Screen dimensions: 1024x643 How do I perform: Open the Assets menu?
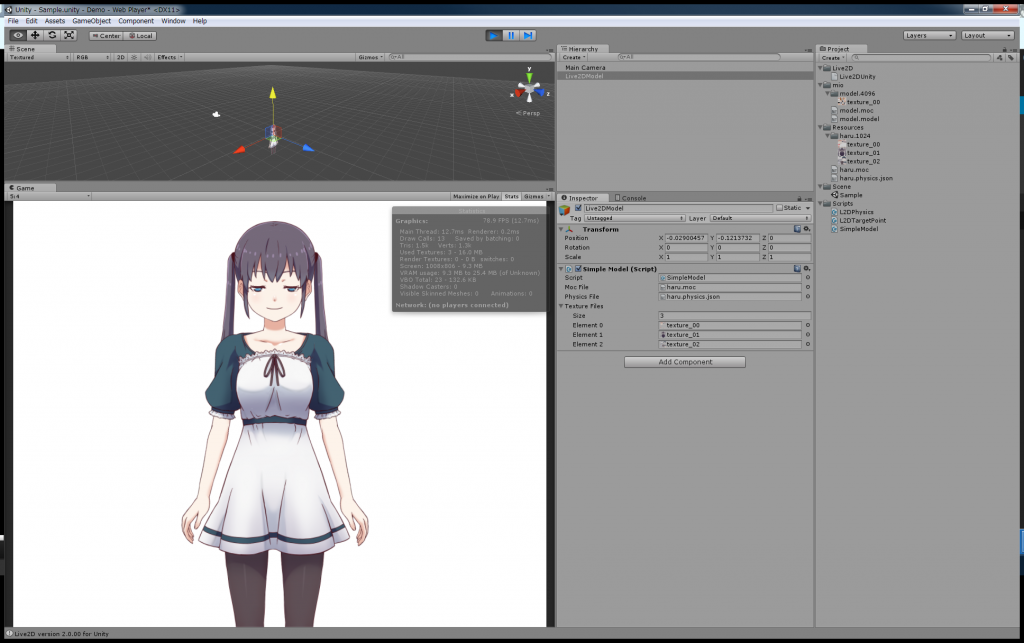click(55, 21)
